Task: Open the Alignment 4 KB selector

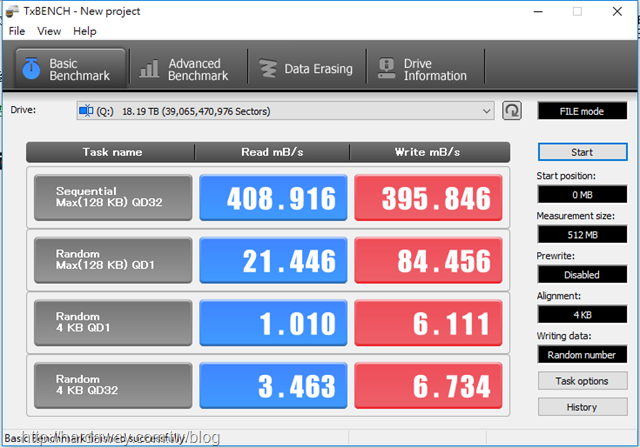Action: pyautogui.click(x=582, y=315)
